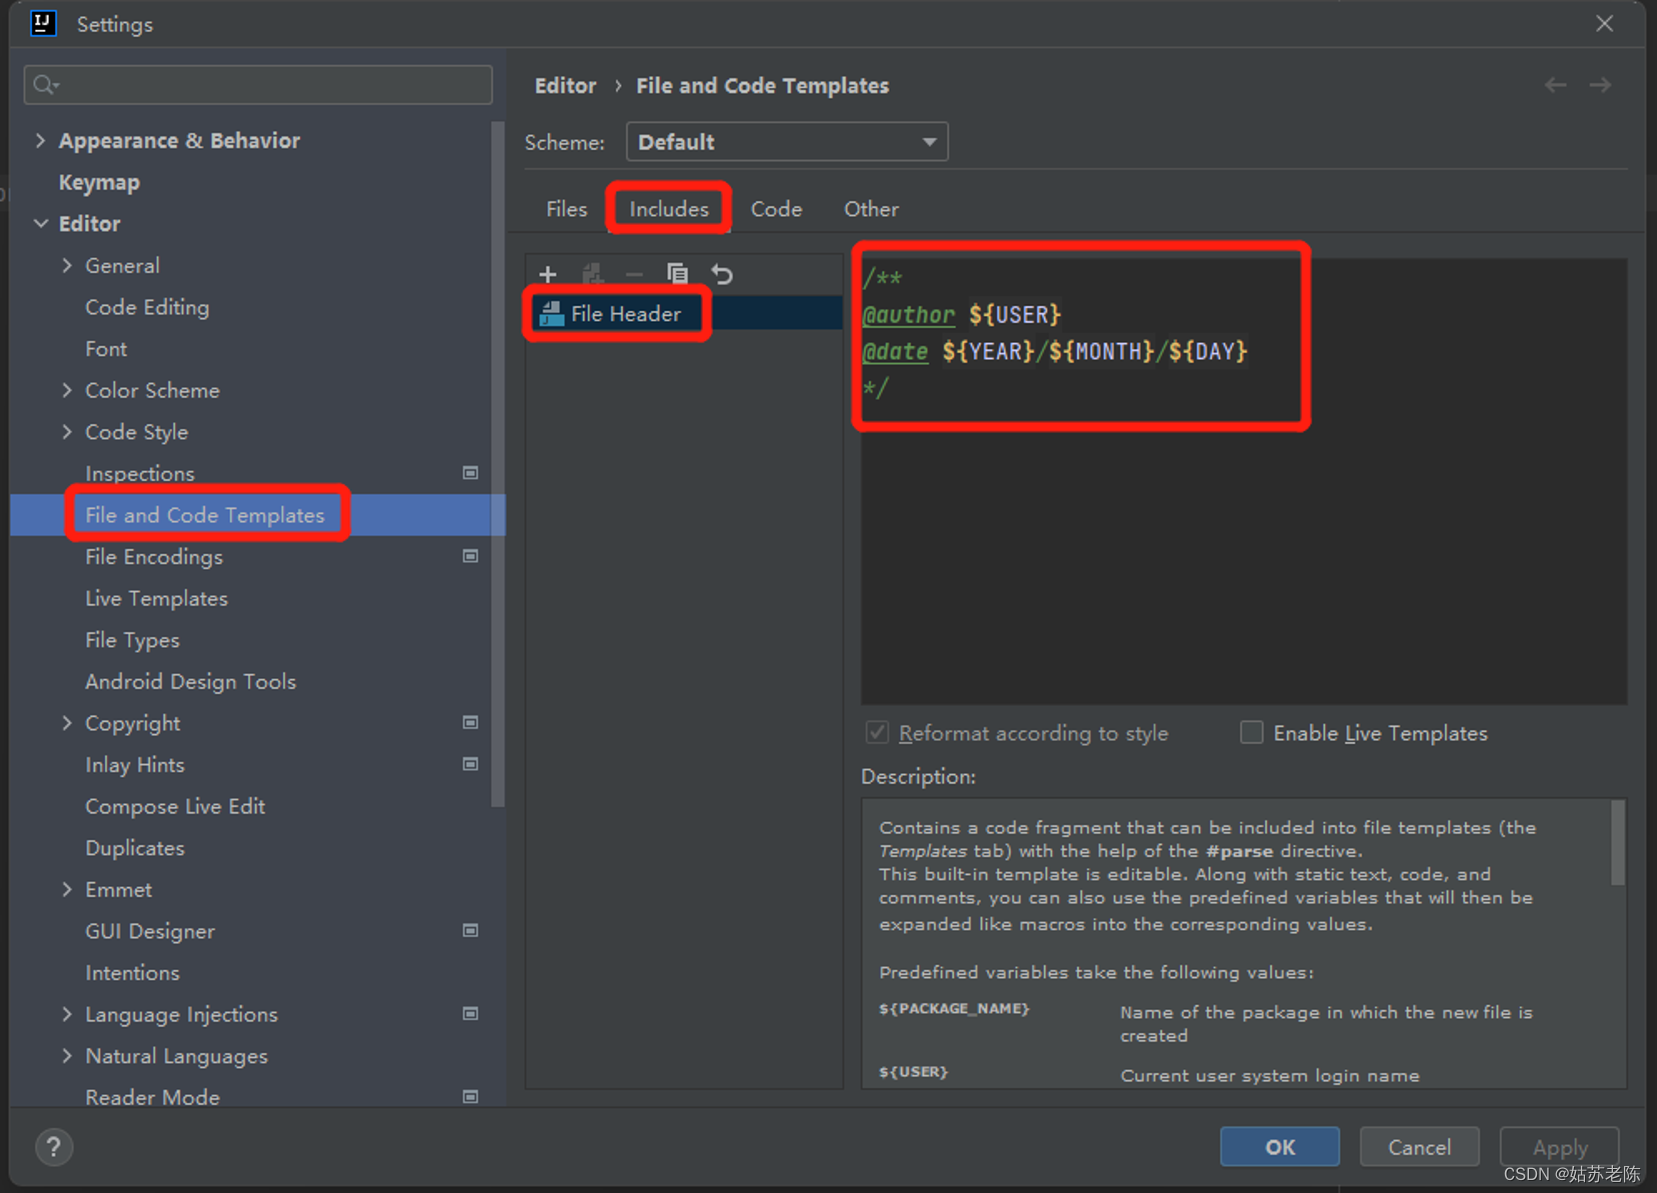Click into the template code editor

tap(1244, 481)
